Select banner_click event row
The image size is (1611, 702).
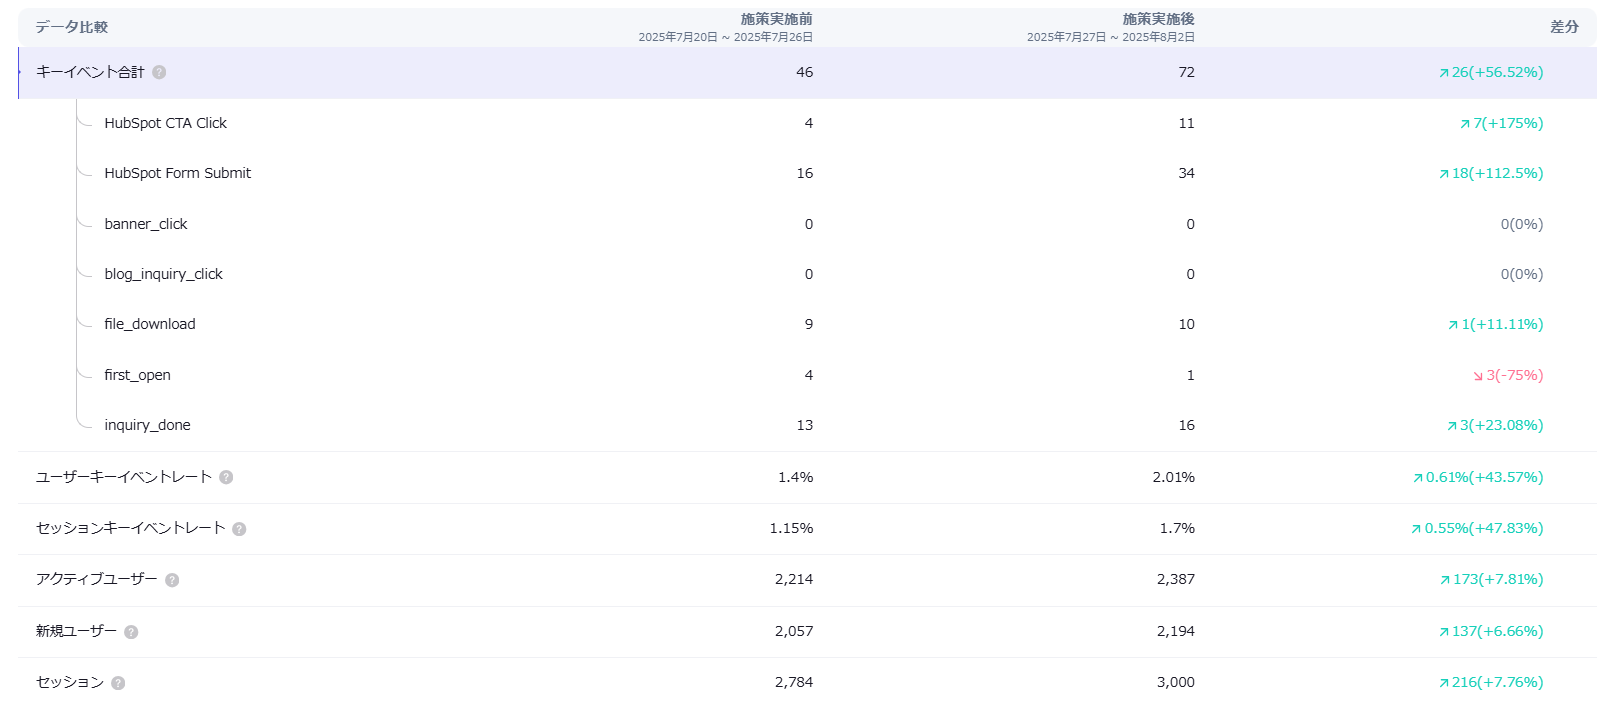tap(146, 224)
